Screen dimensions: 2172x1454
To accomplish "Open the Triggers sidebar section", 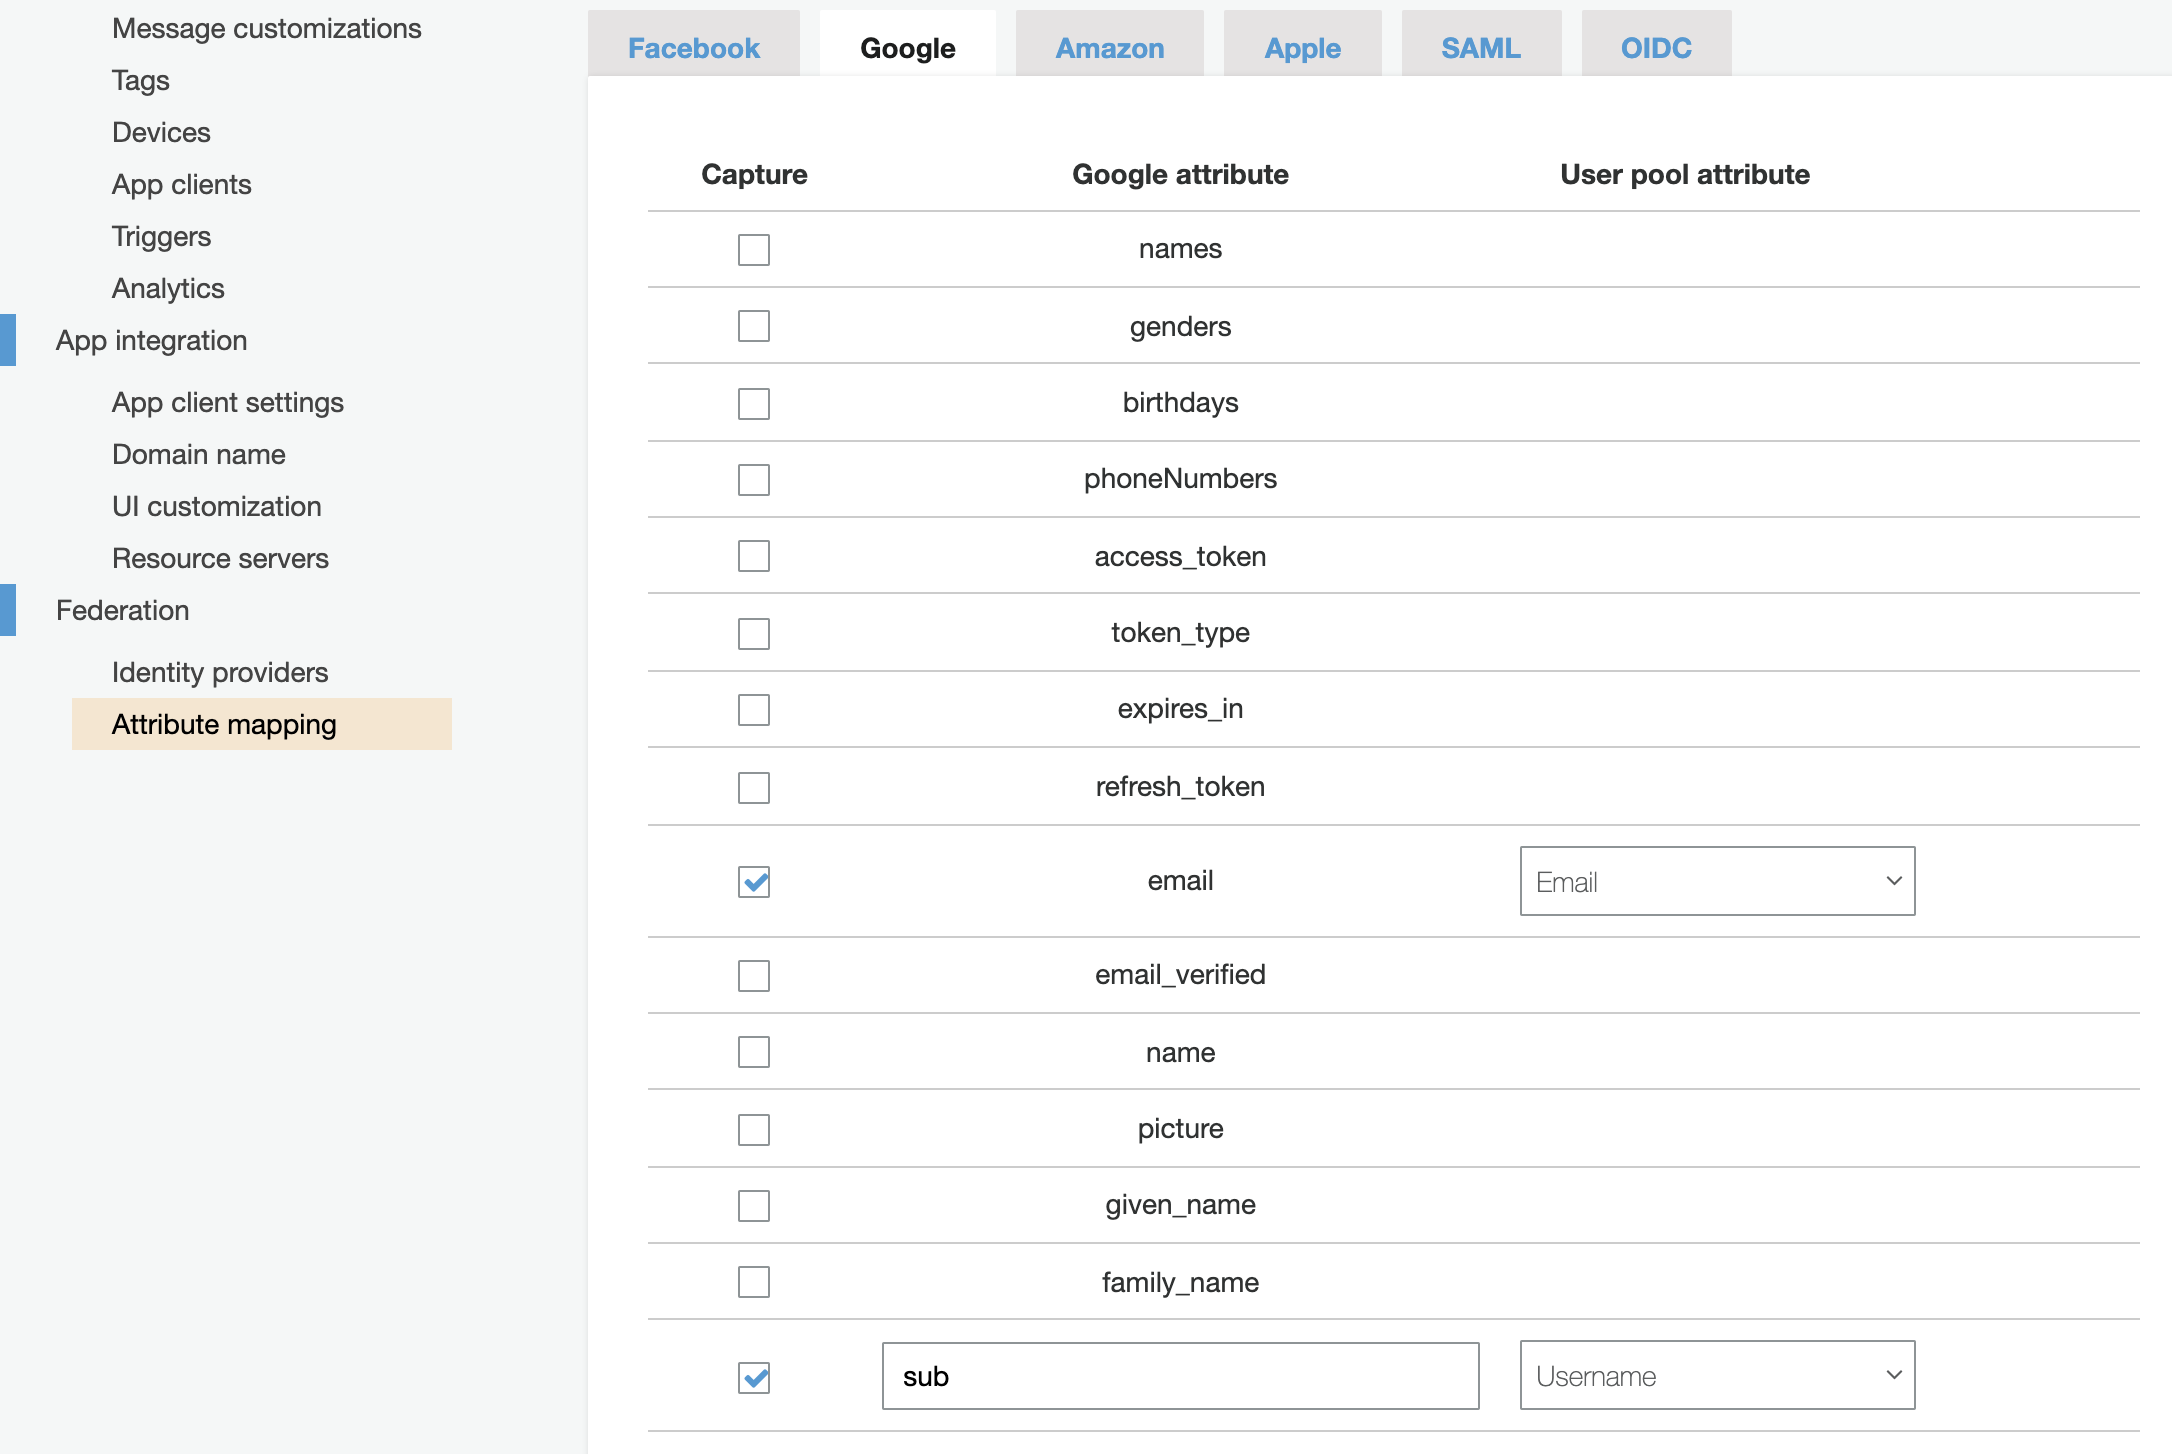I will [162, 236].
